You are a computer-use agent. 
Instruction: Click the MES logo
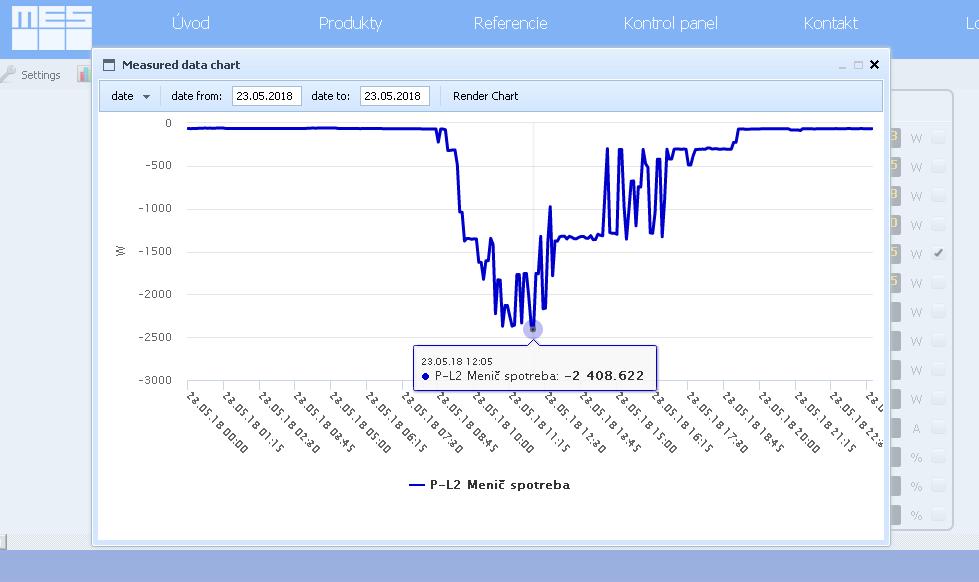pos(52,28)
